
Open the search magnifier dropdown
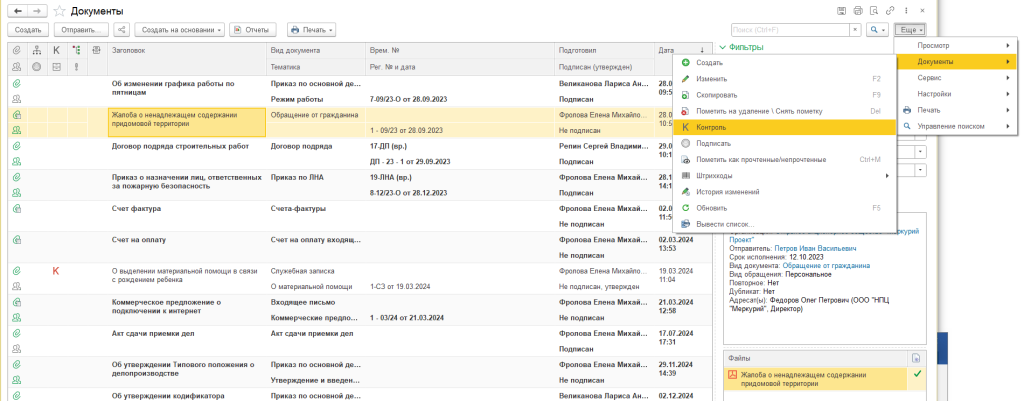(x=878, y=30)
